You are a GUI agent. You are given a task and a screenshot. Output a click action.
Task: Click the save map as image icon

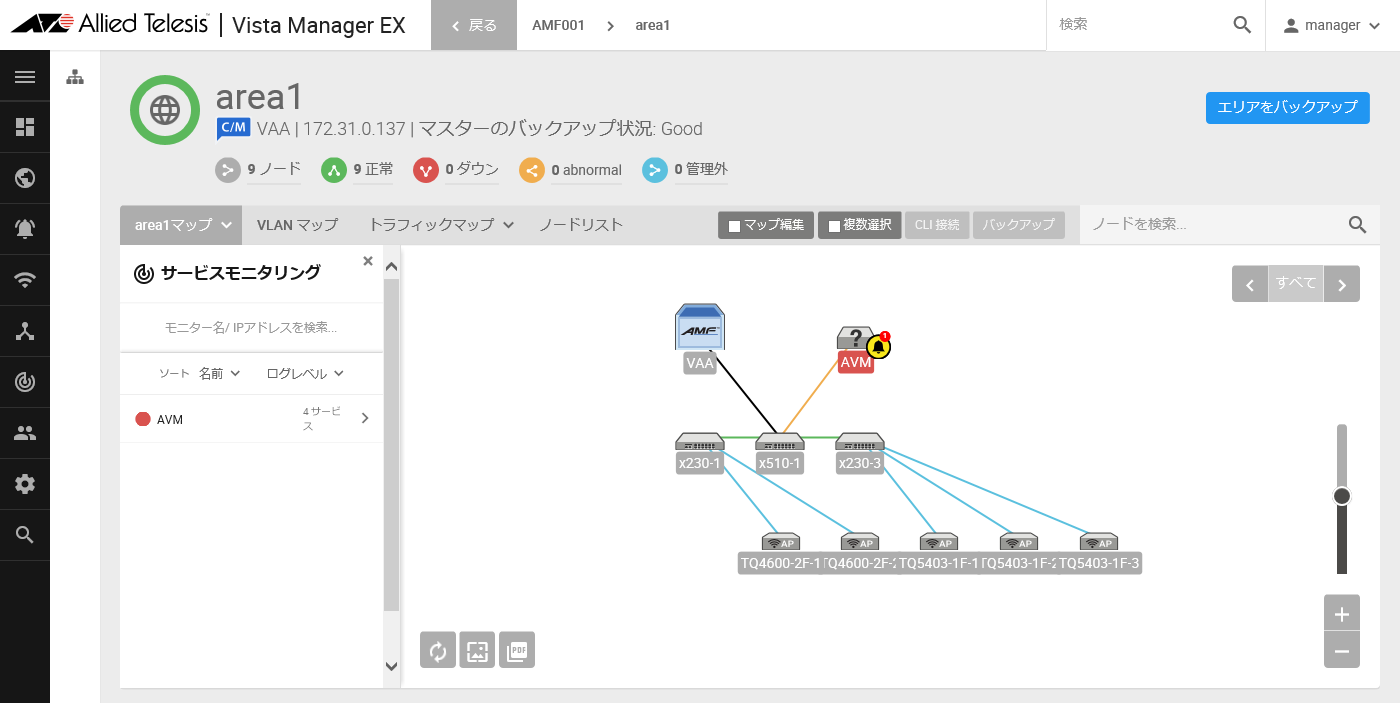[477, 650]
